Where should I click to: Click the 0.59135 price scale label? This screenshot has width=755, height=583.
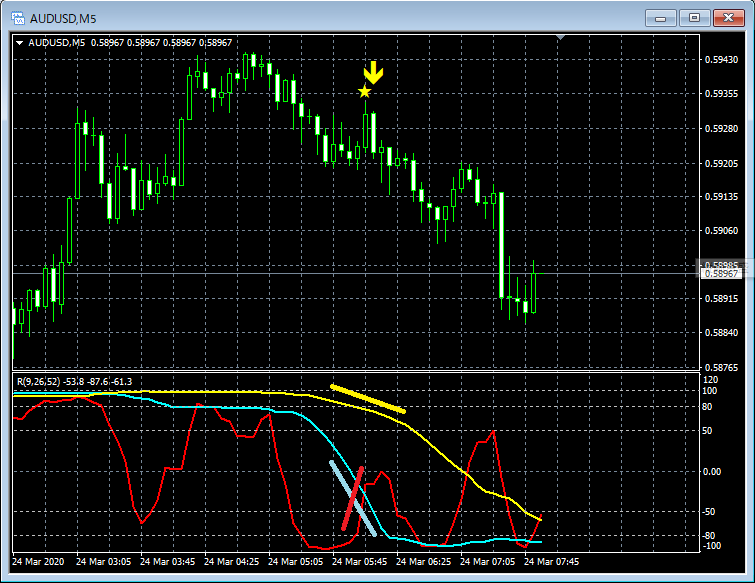(x=721, y=196)
